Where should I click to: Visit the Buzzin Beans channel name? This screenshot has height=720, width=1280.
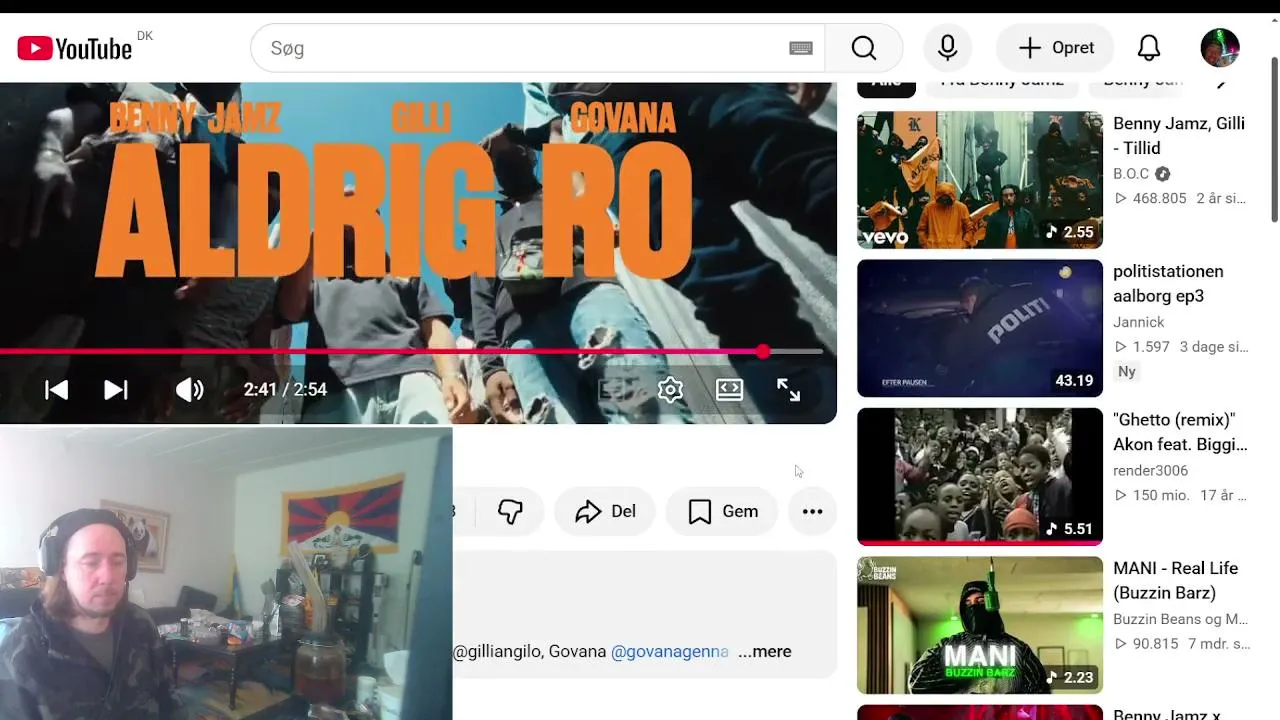(1180, 619)
